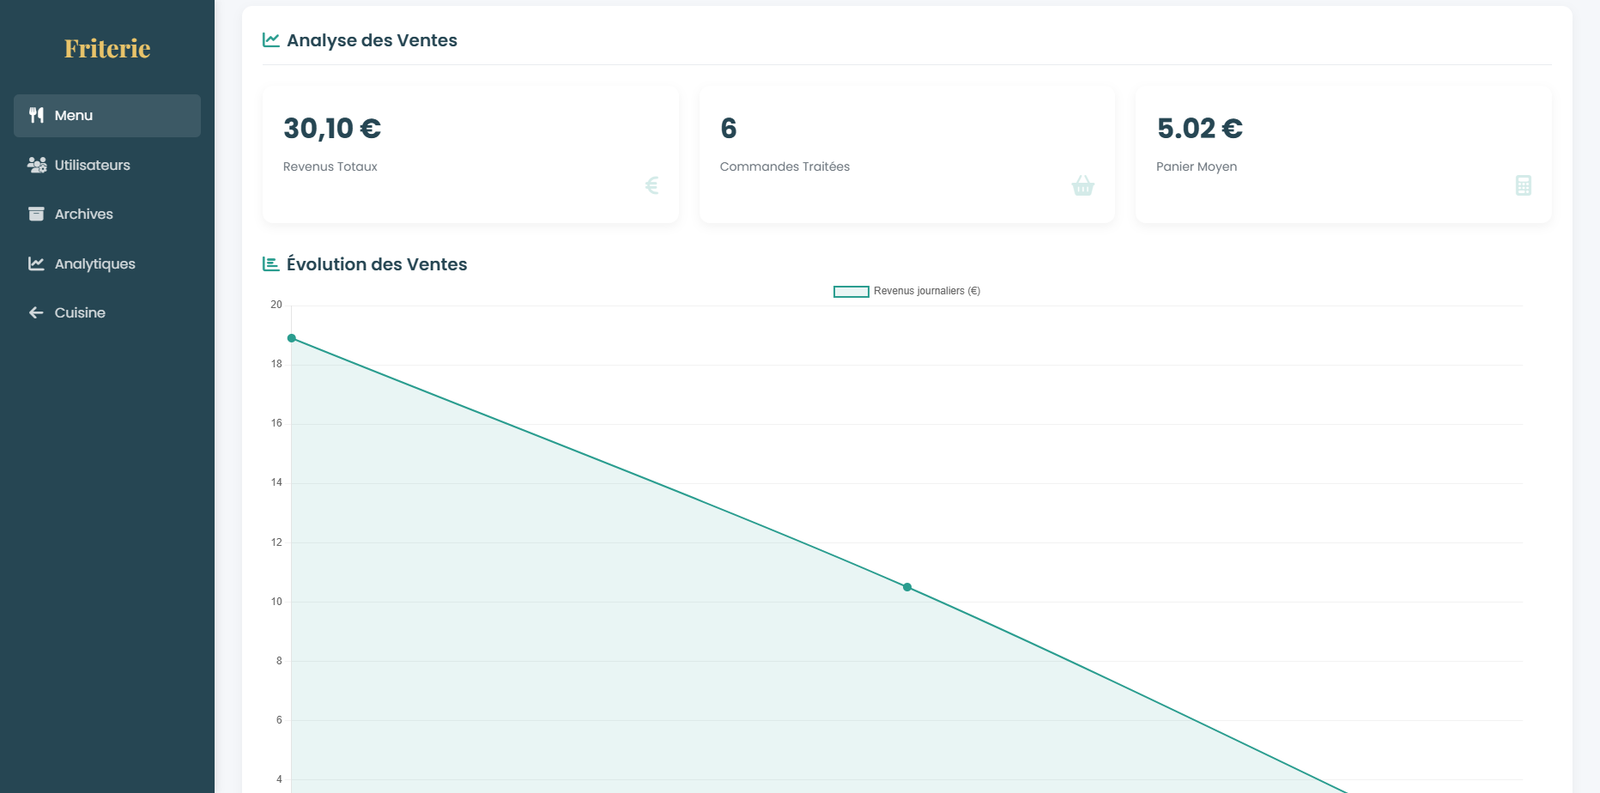1600x793 pixels.
Task: Click the chart icon beside Analyse des Ventes
Action: pos(271,40)
